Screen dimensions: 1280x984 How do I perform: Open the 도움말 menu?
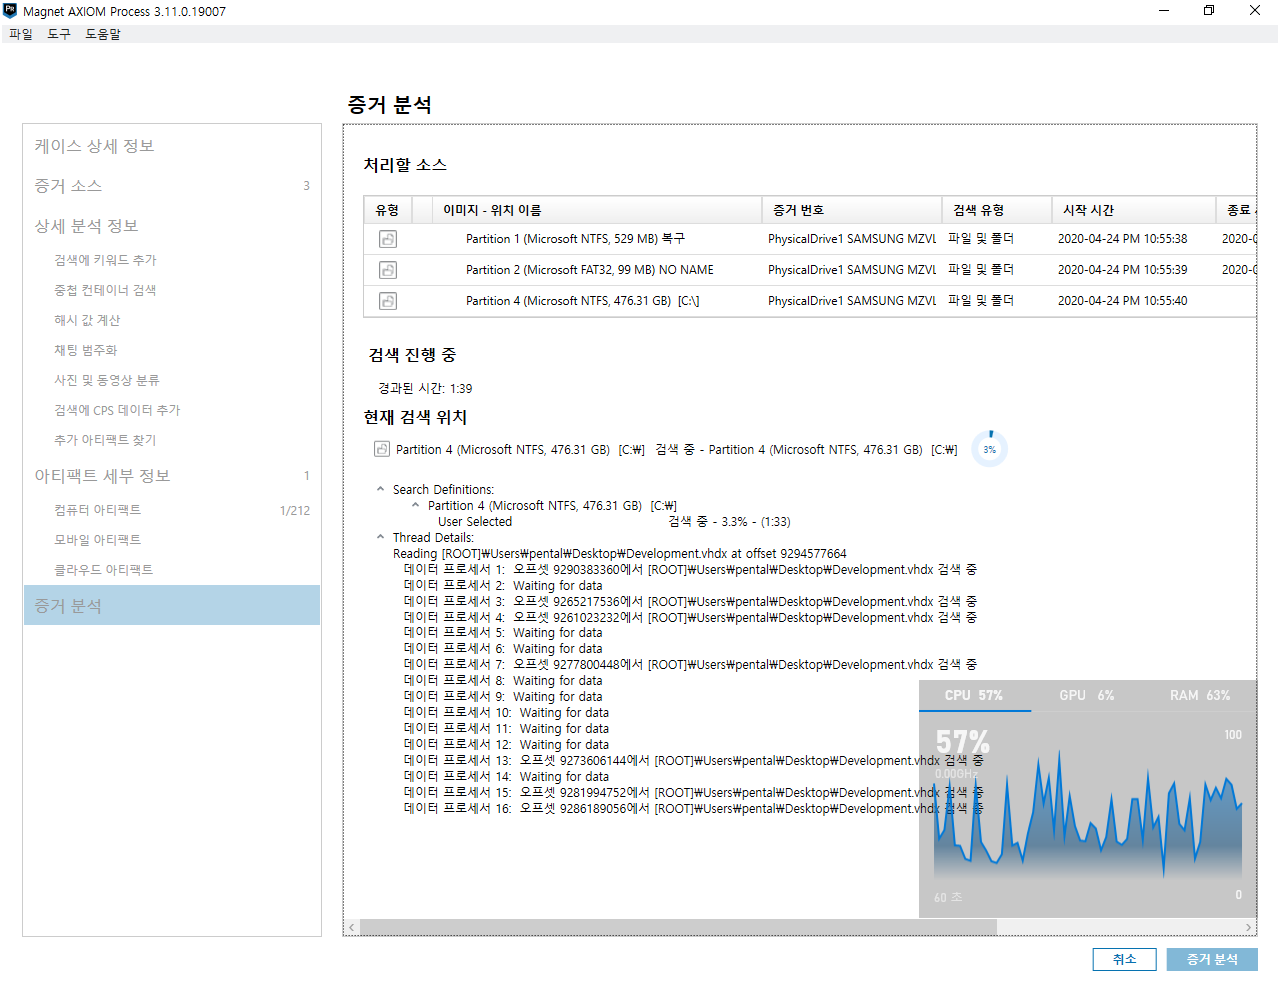[103, 34]
